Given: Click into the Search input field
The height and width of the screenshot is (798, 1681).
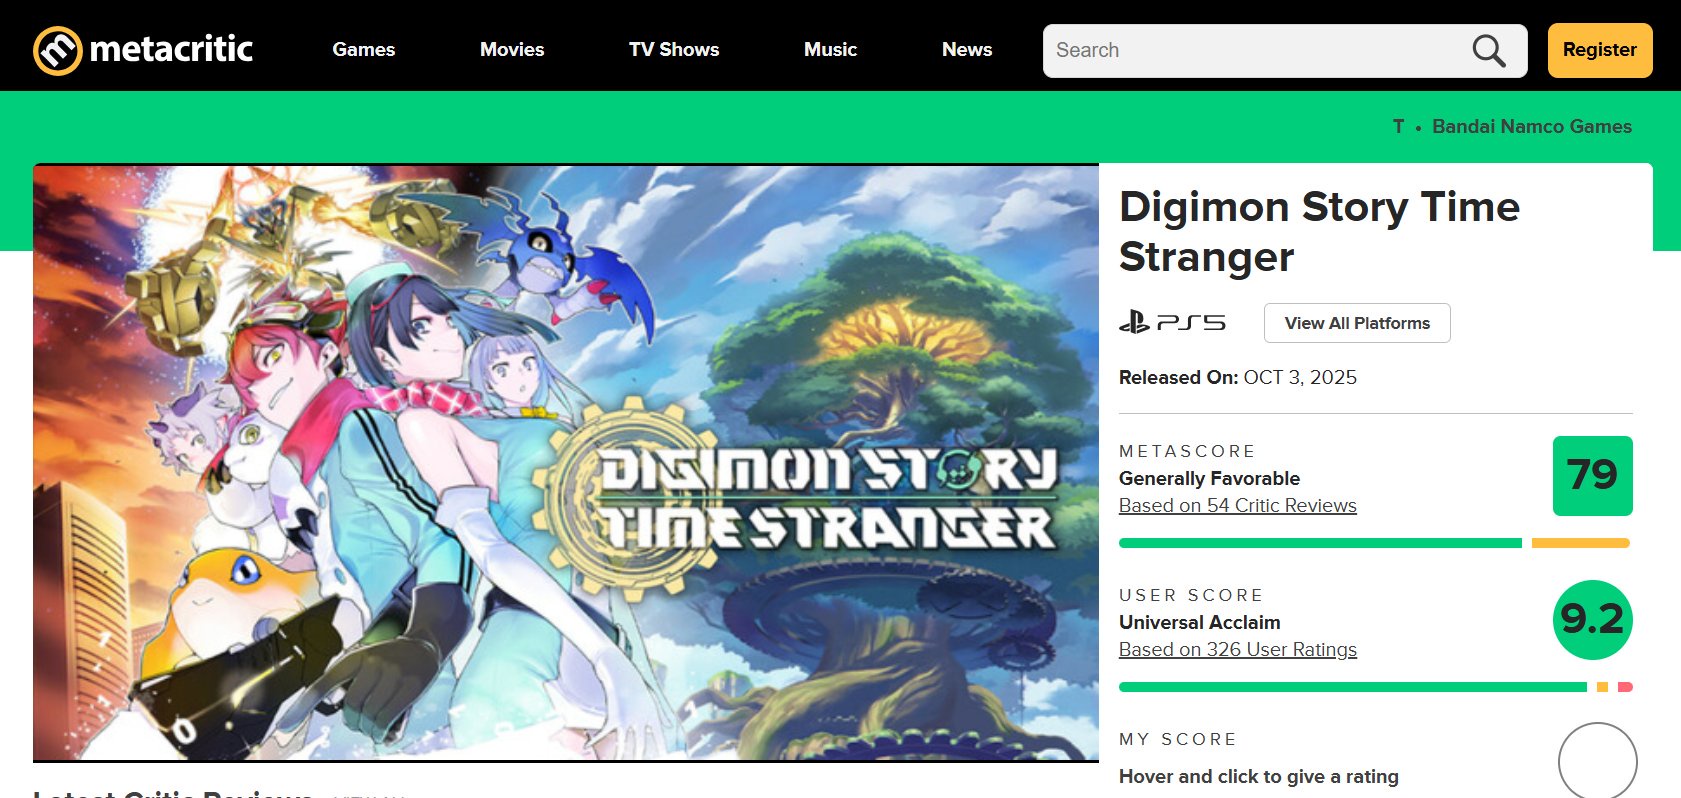Looking at the screenshot, I should [x=1255, y=50].
